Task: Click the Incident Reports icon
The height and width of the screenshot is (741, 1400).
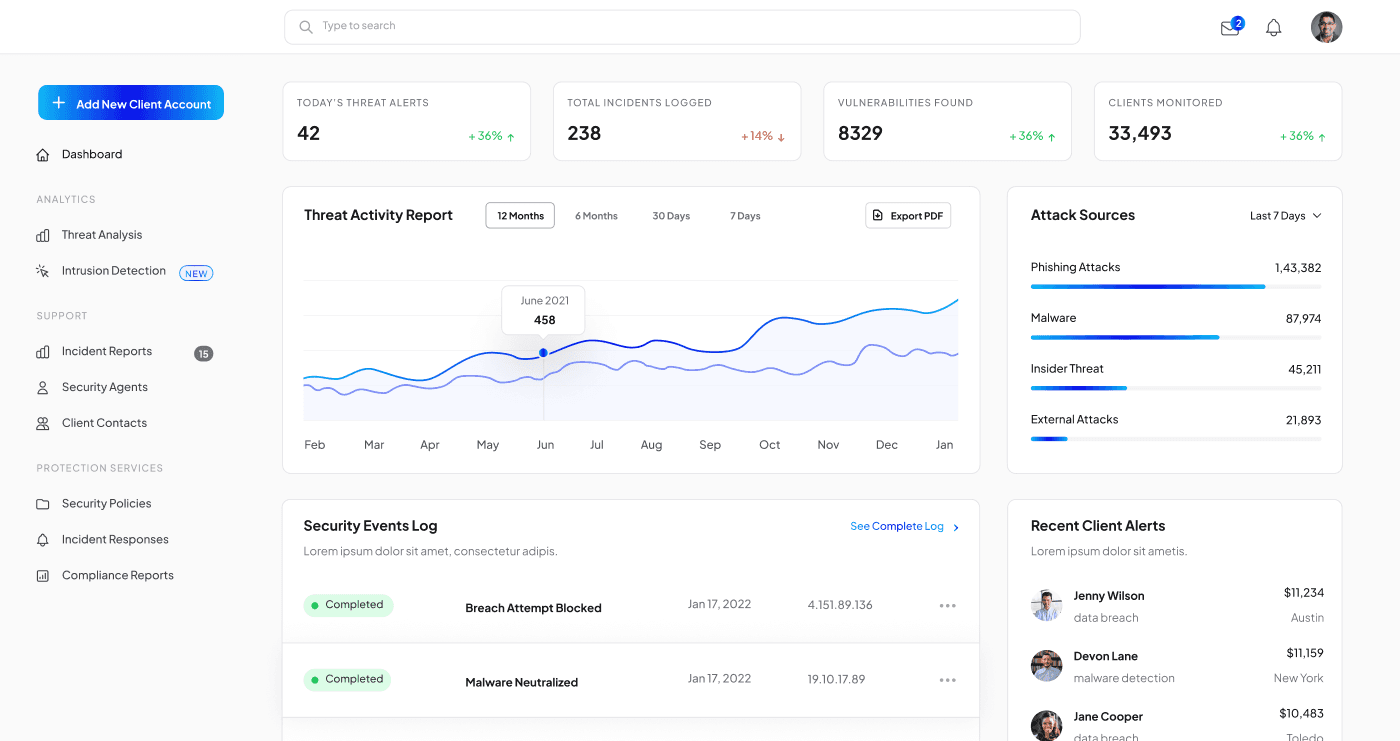Action: point(42,351)
